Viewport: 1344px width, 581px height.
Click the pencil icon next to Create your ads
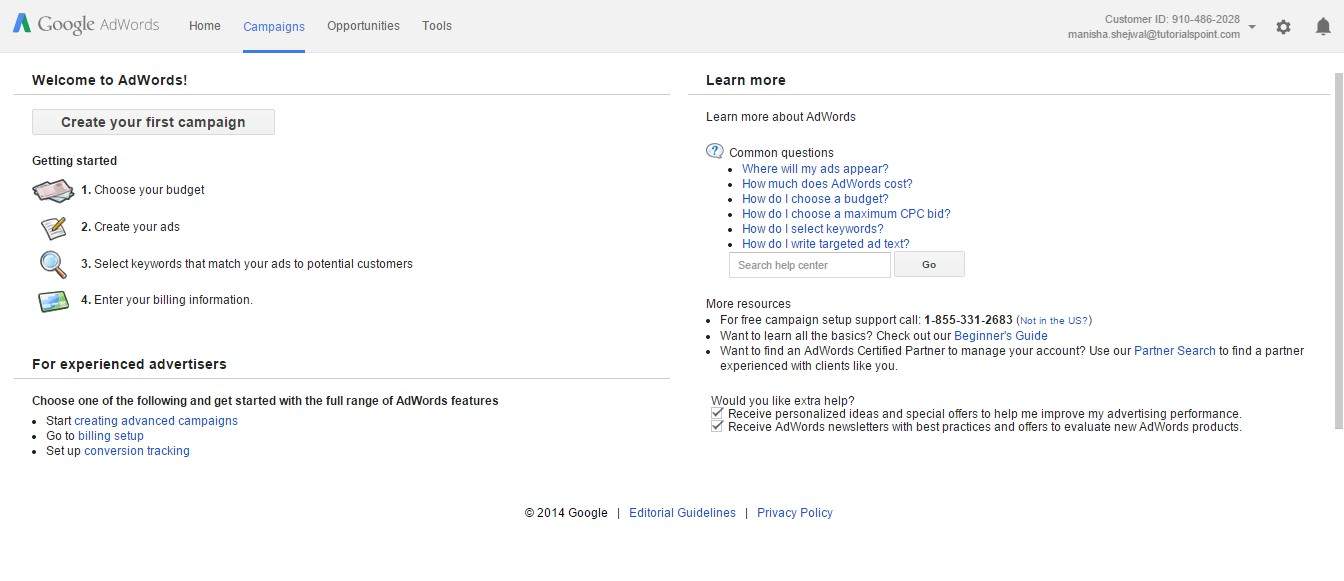pos(53,227)
